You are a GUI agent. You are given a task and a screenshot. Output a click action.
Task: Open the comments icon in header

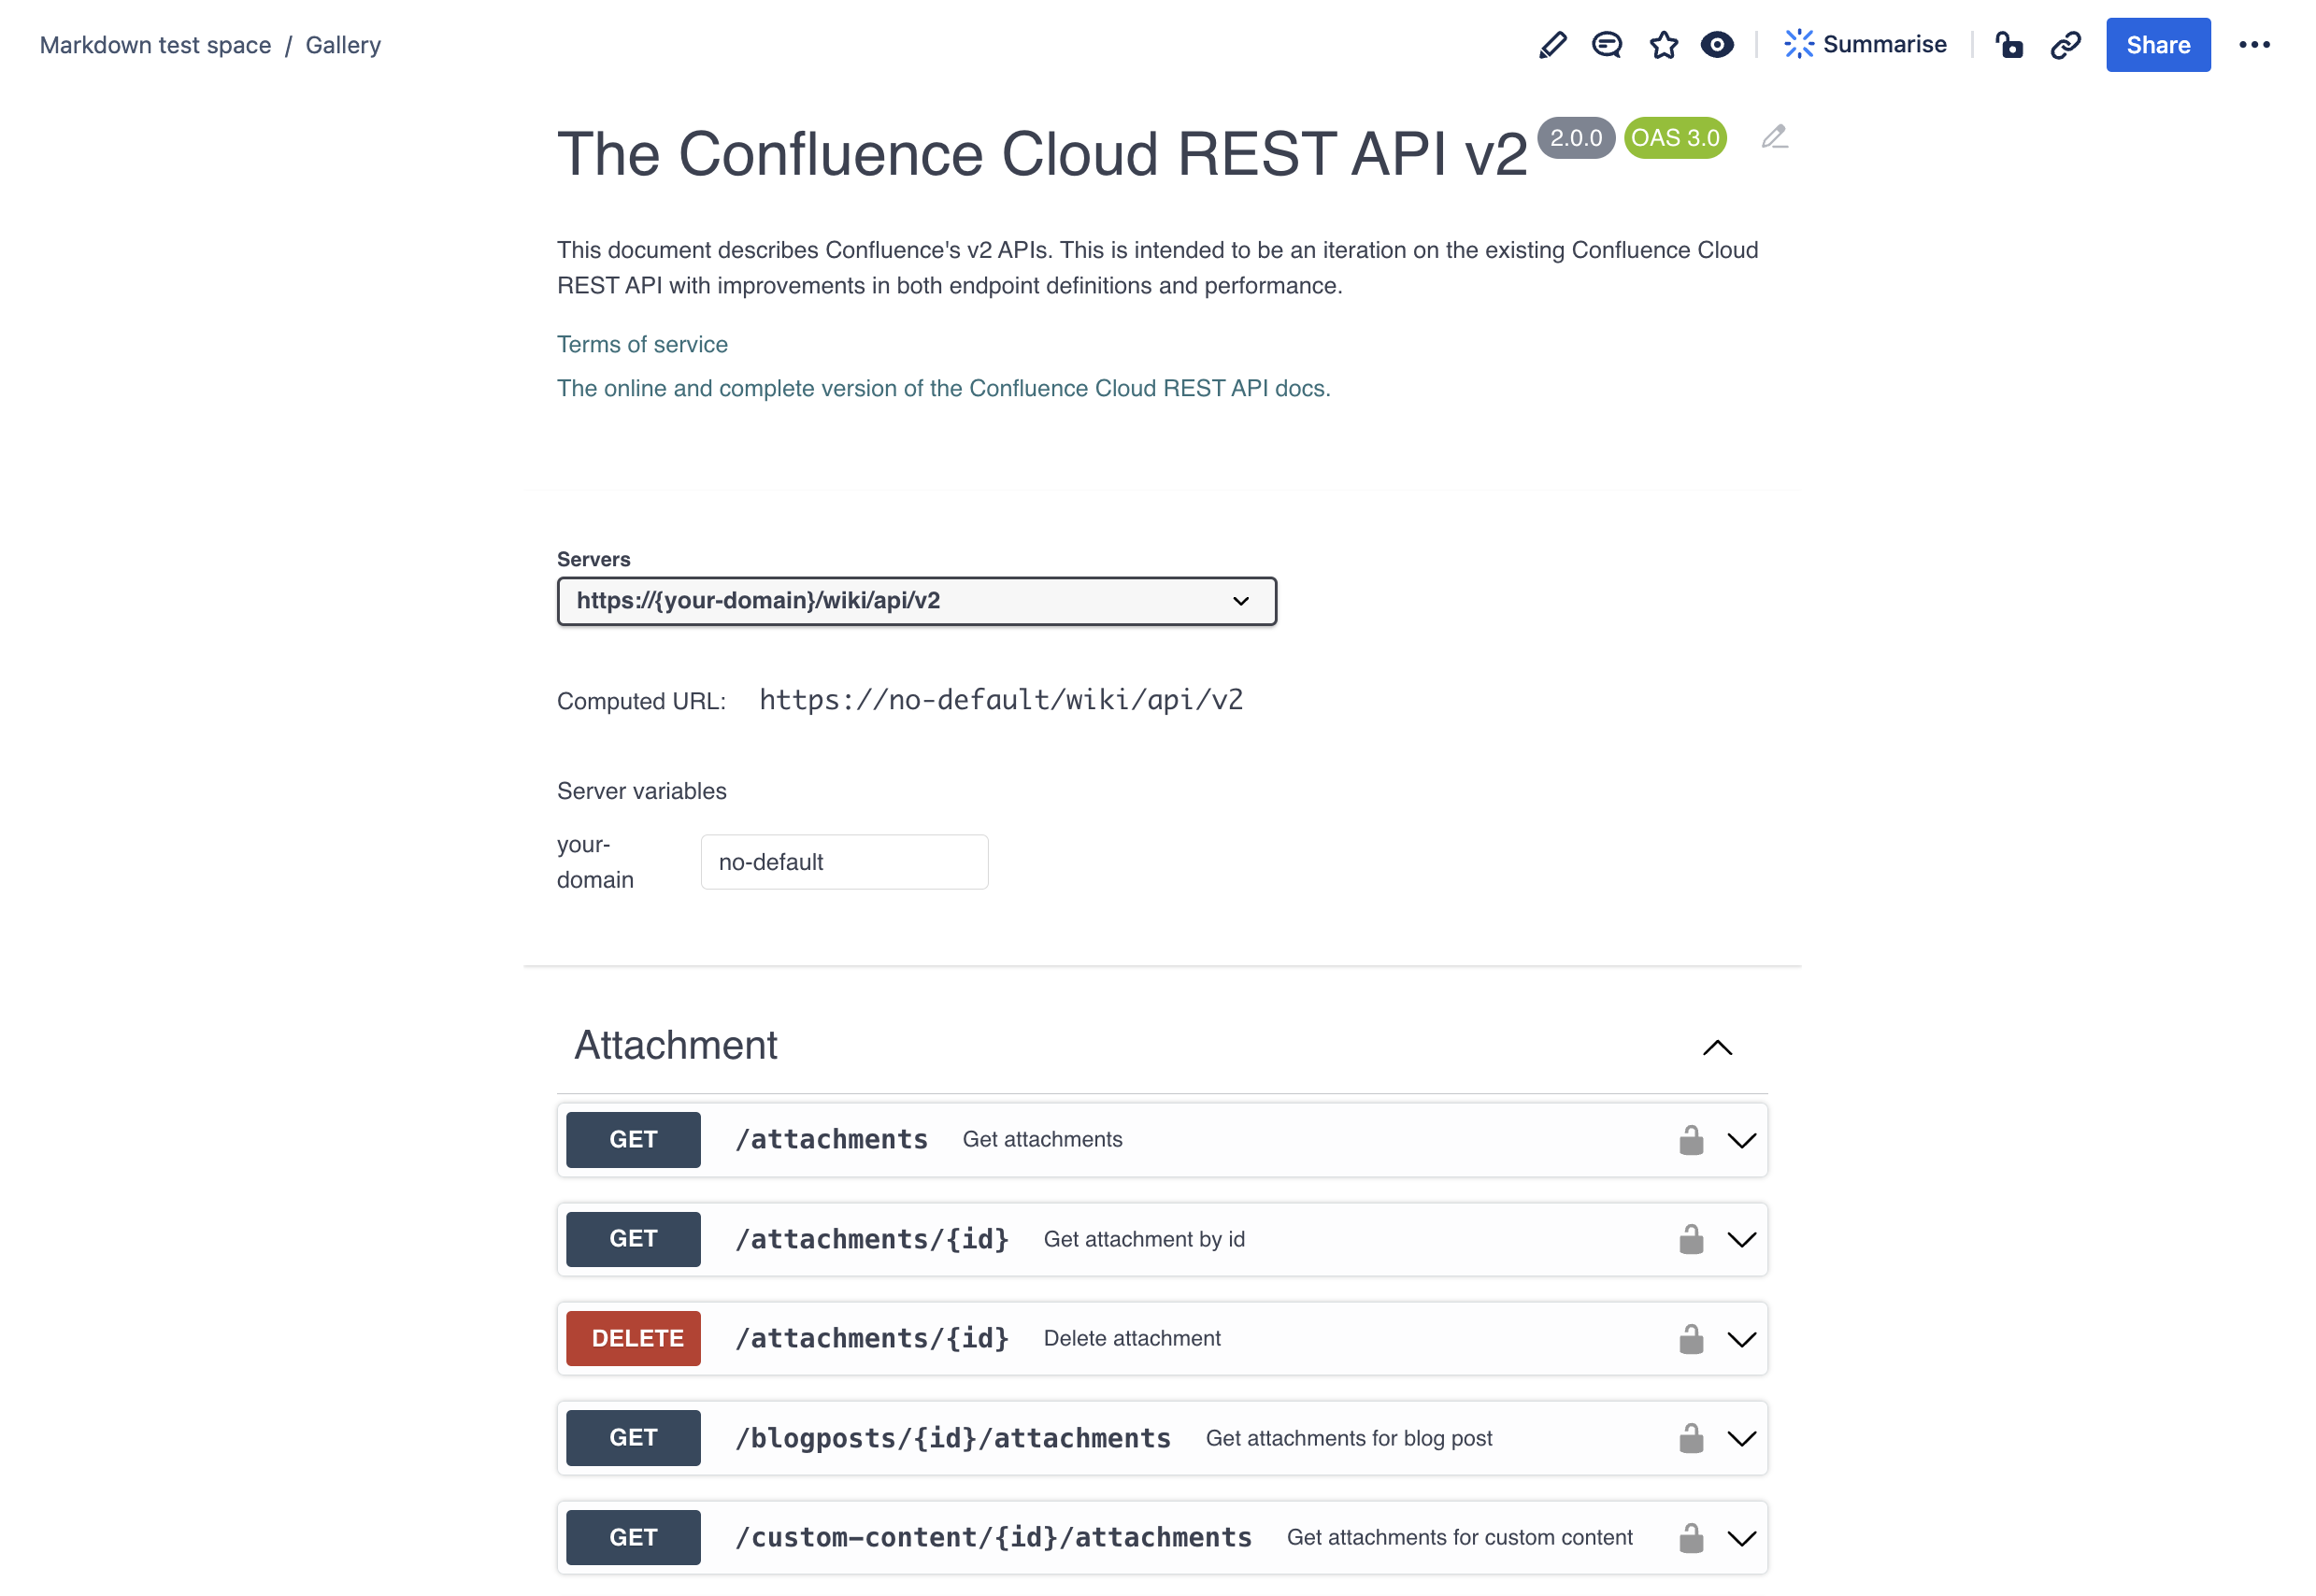pyautogui.click(x=1606, y=45)
